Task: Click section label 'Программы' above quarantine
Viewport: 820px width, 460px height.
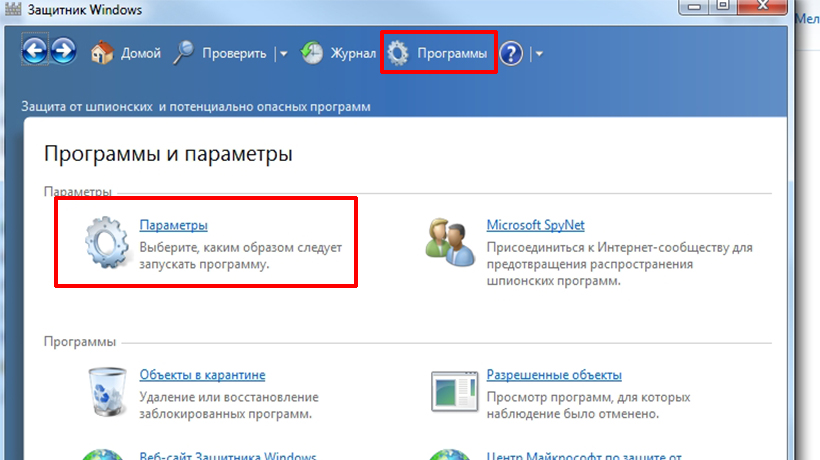Action: [x=79, y=342]
